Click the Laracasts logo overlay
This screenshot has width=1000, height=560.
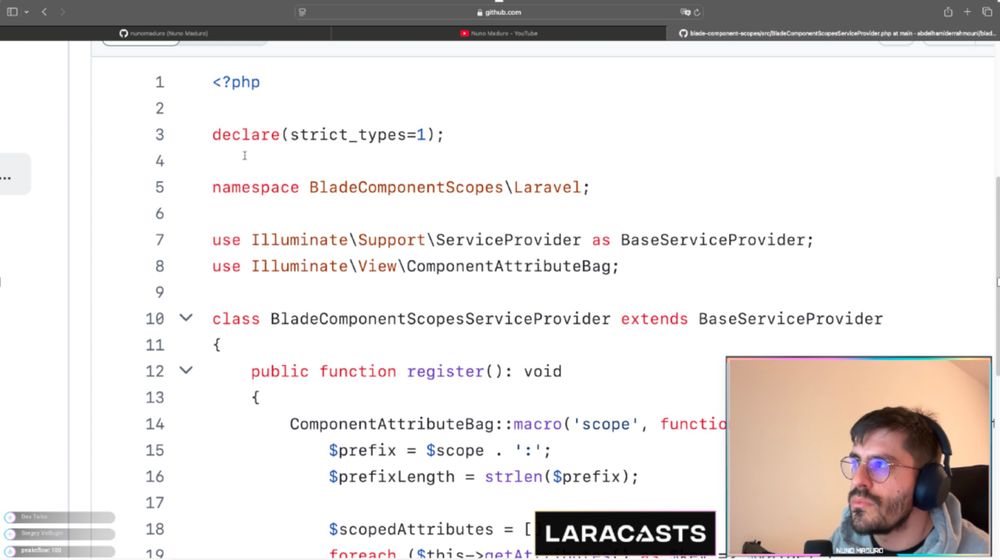coord(625,533)
